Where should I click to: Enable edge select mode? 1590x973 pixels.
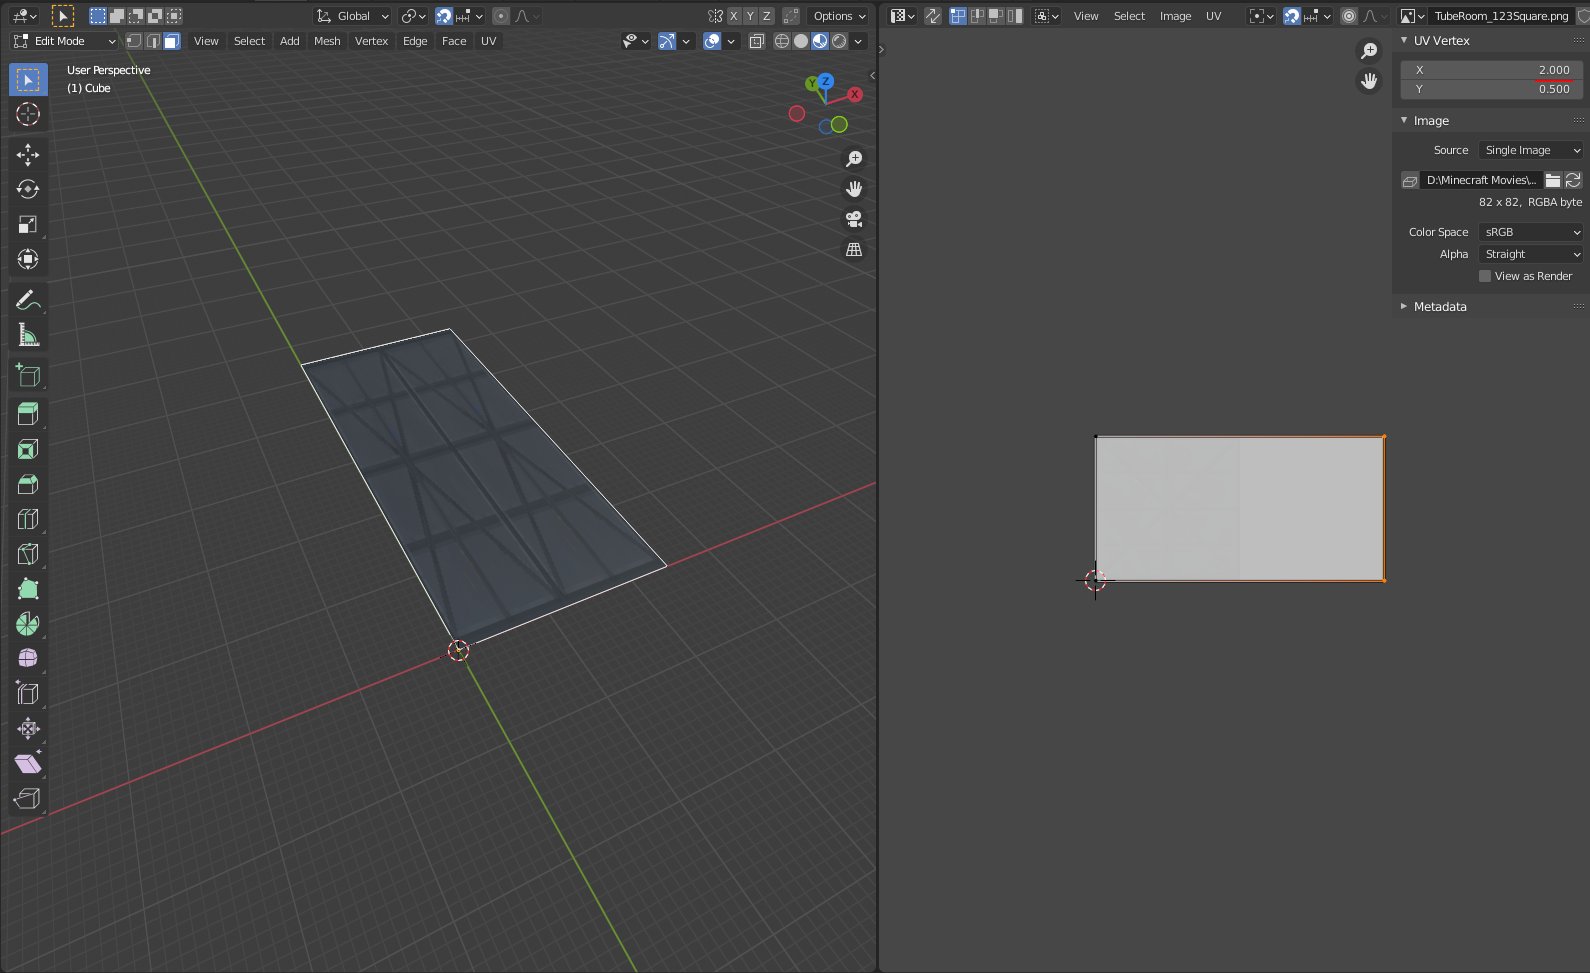coord(153,41)
